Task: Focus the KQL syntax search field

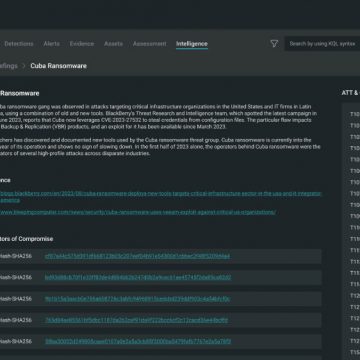Action: [322, 44]
